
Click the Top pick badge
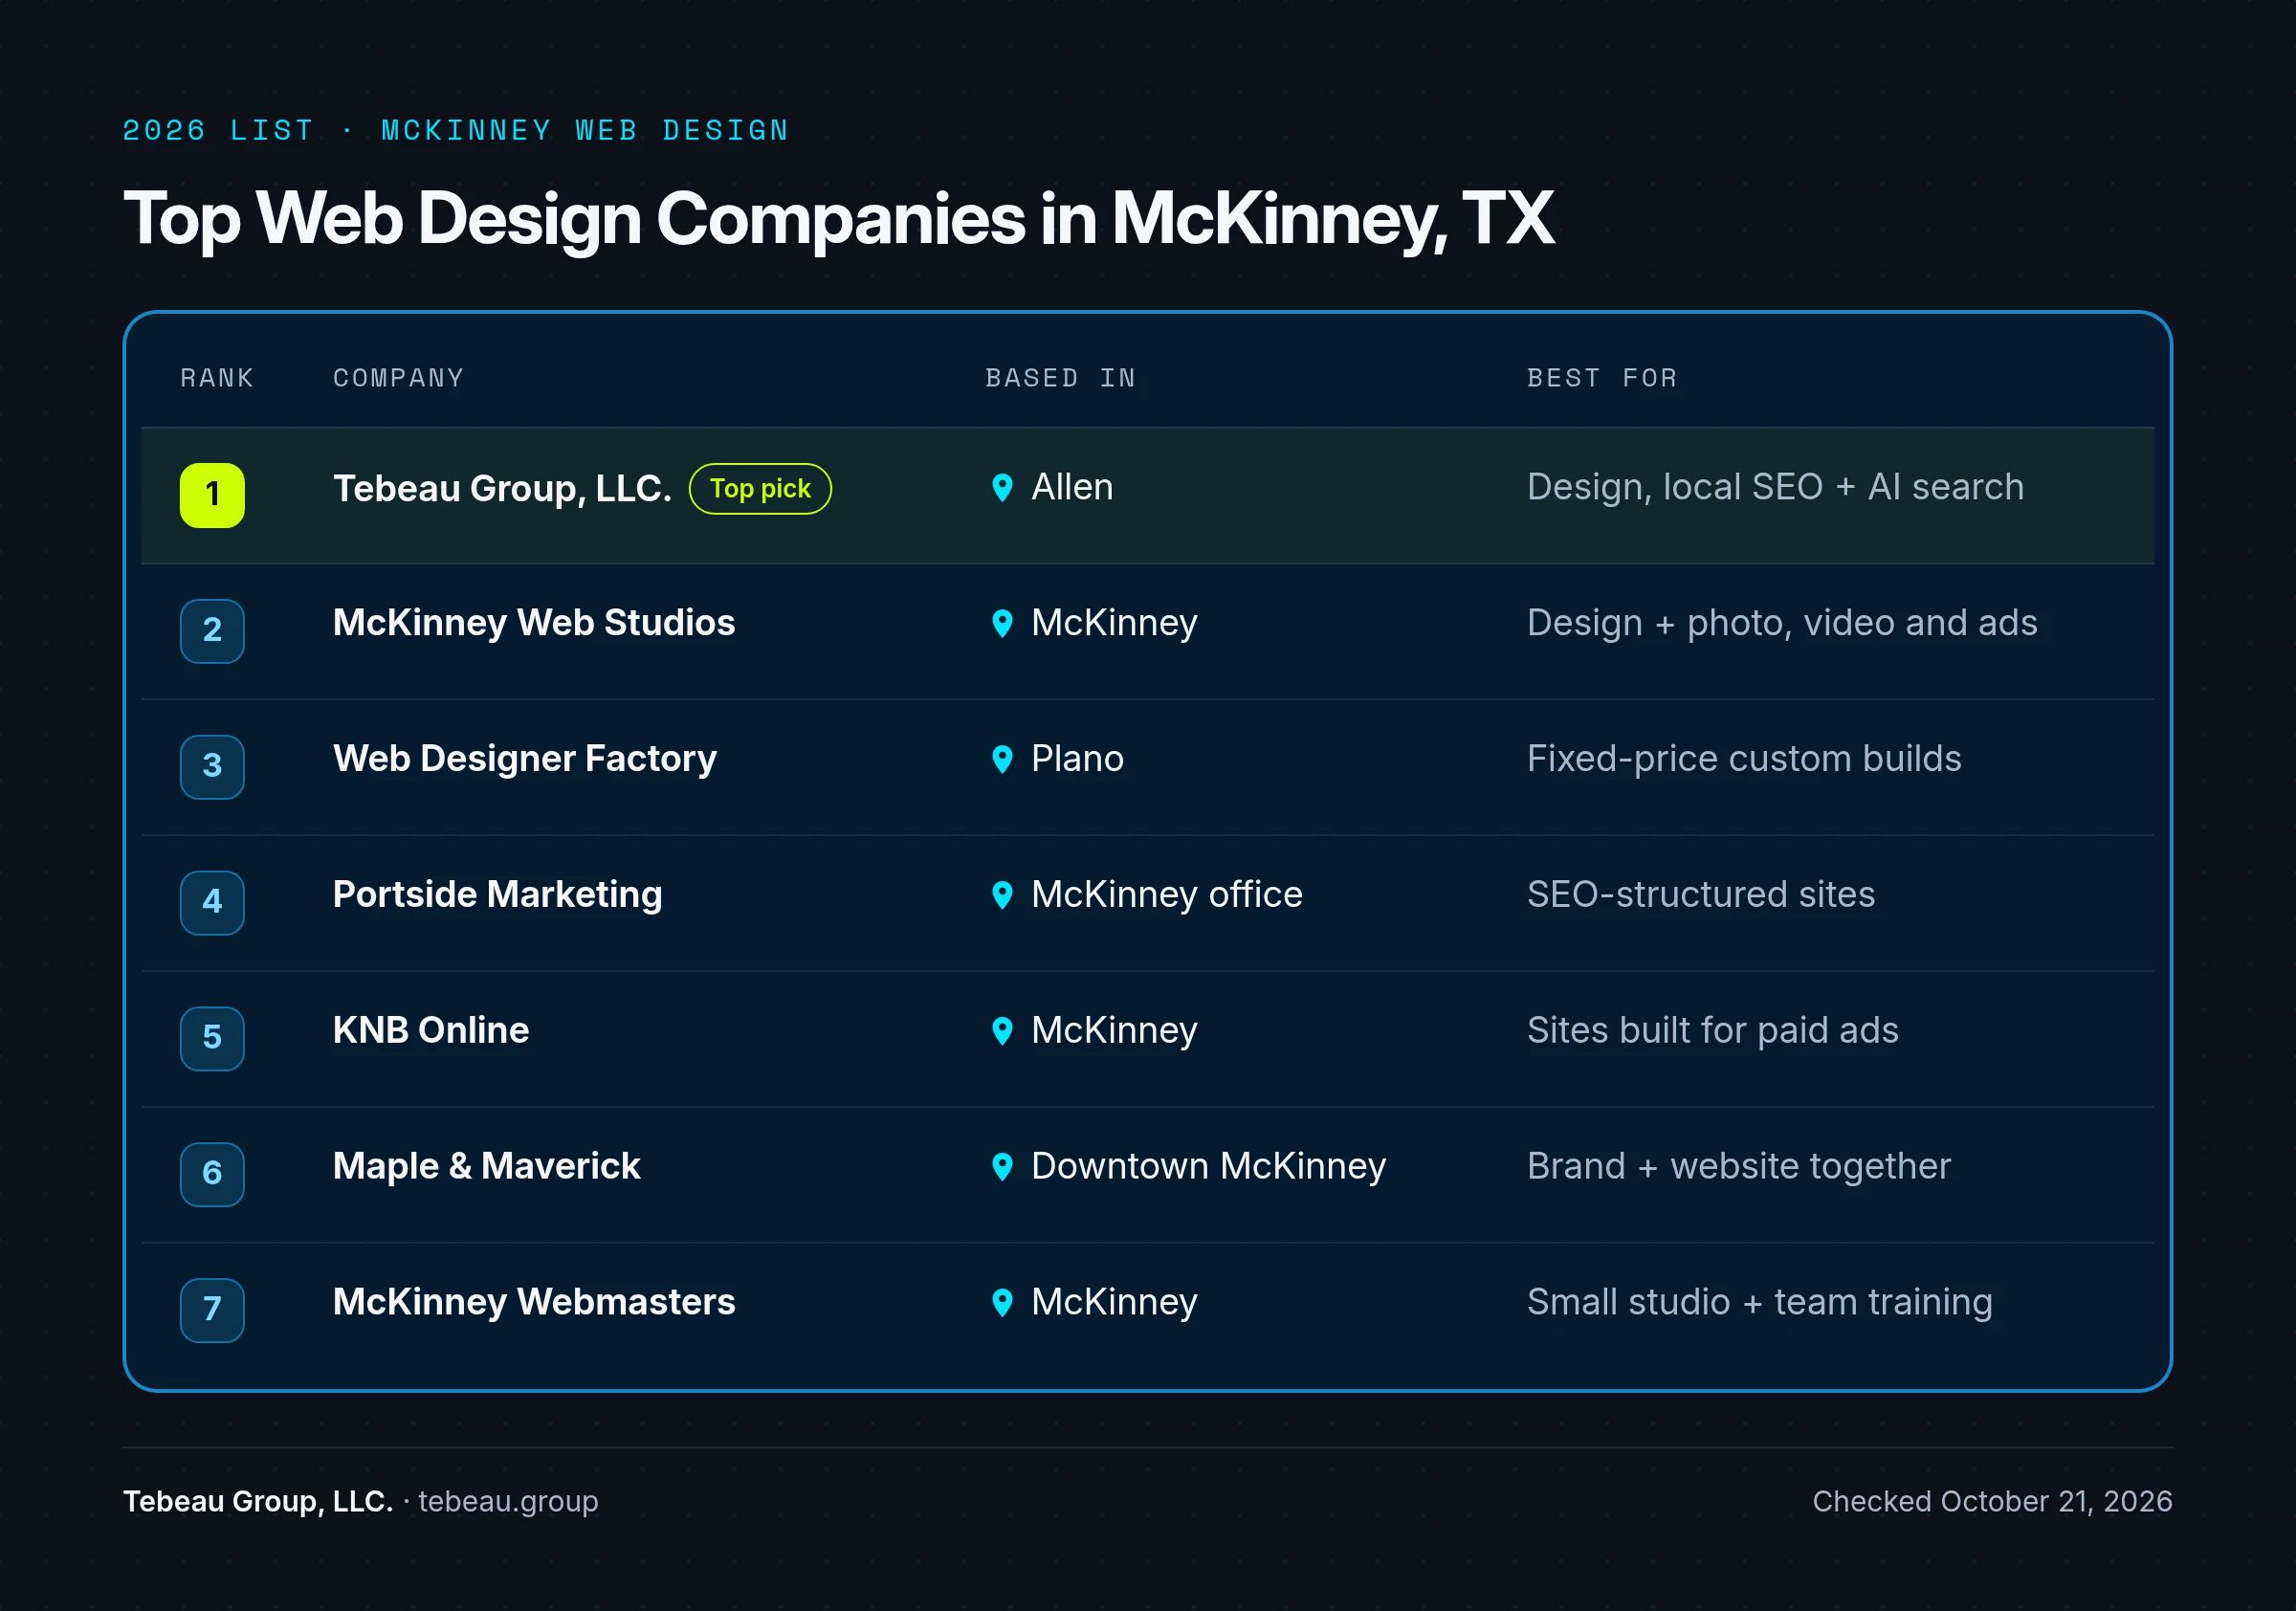tap(760, 489)
